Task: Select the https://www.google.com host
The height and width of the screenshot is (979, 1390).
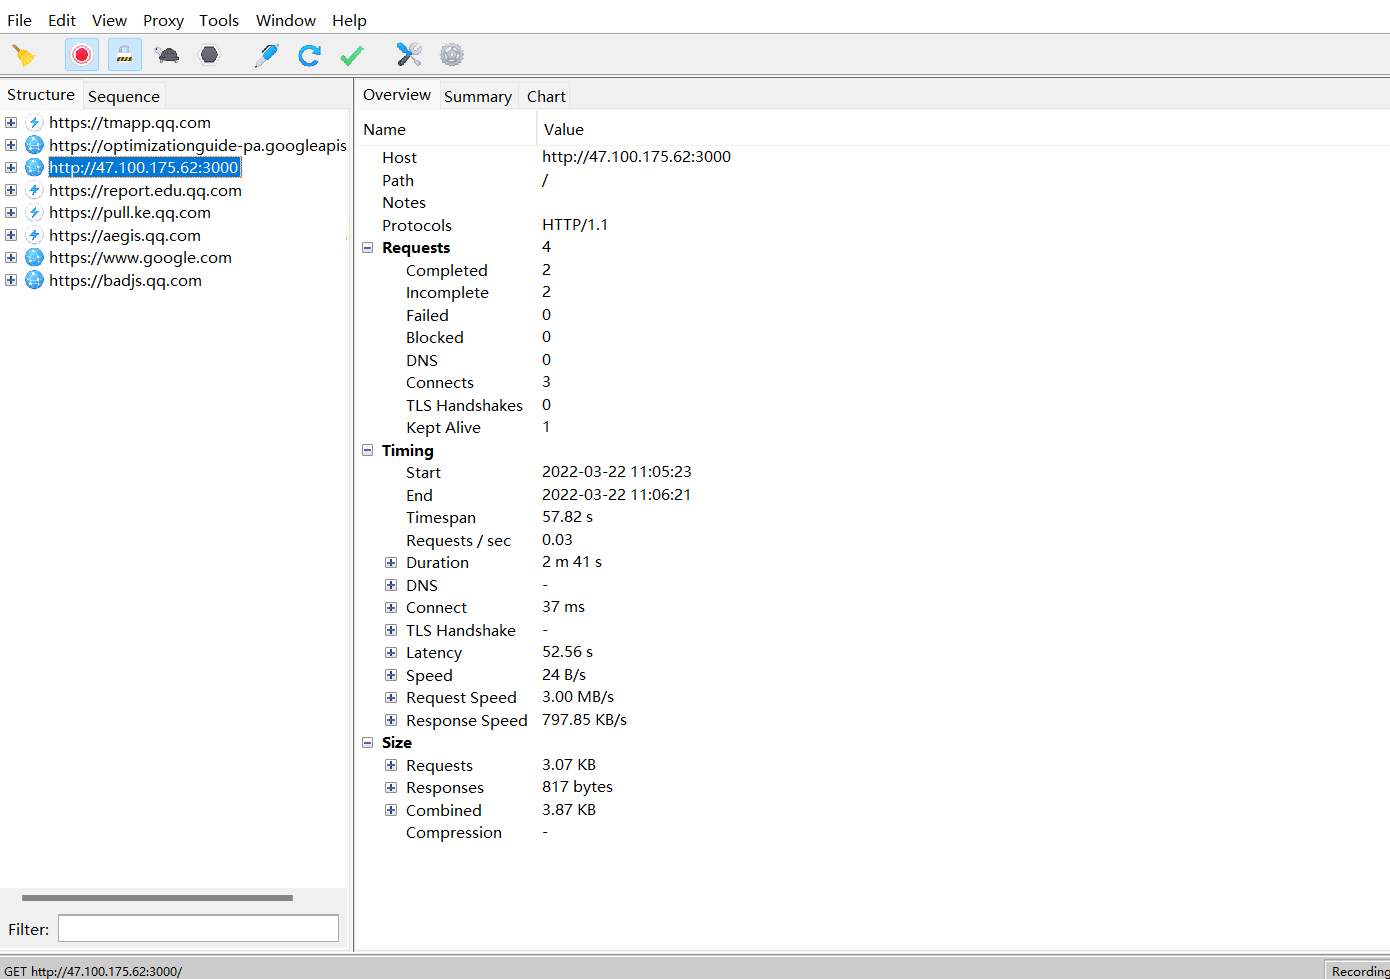Action: (x=140, y=257)
